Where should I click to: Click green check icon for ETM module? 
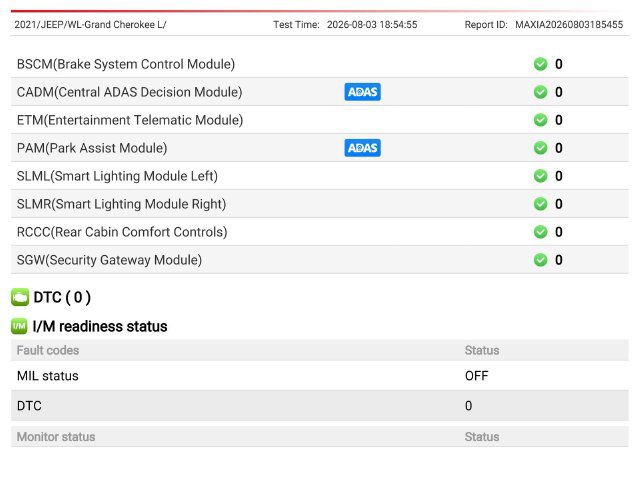pyautogui.click(x=540, y=120)
